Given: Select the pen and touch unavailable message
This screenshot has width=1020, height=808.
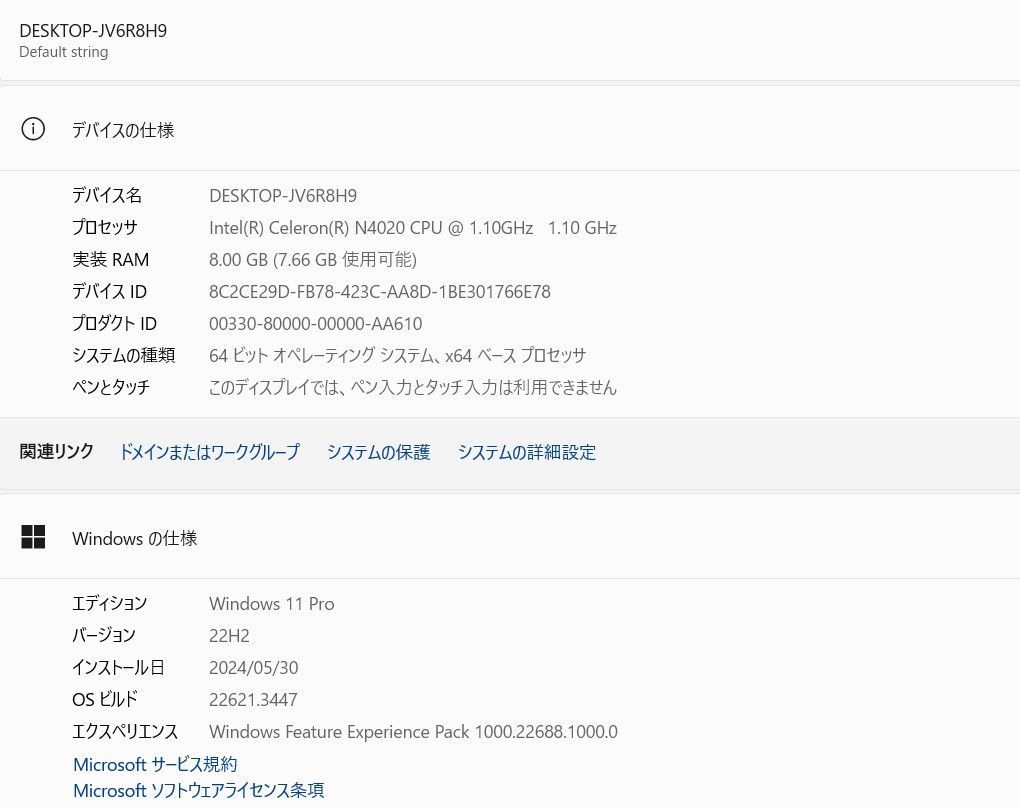Looking at the screenshot, I should tap(412, 387).
